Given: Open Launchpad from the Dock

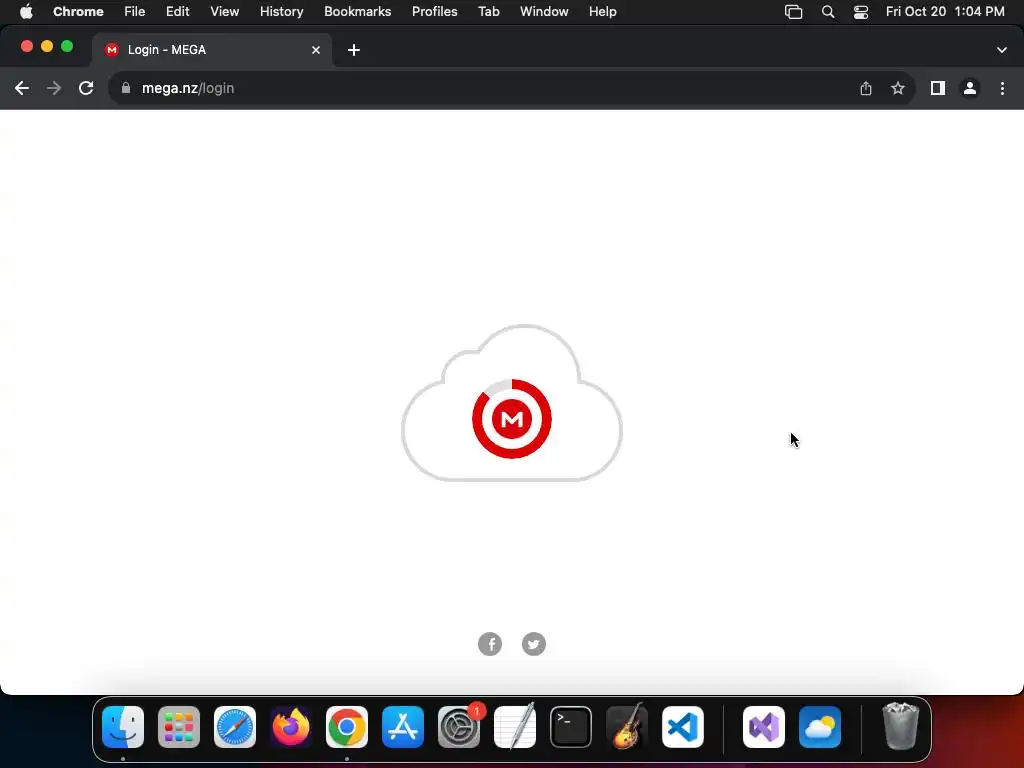Looking at the screenshot, I should pos(179,727).
